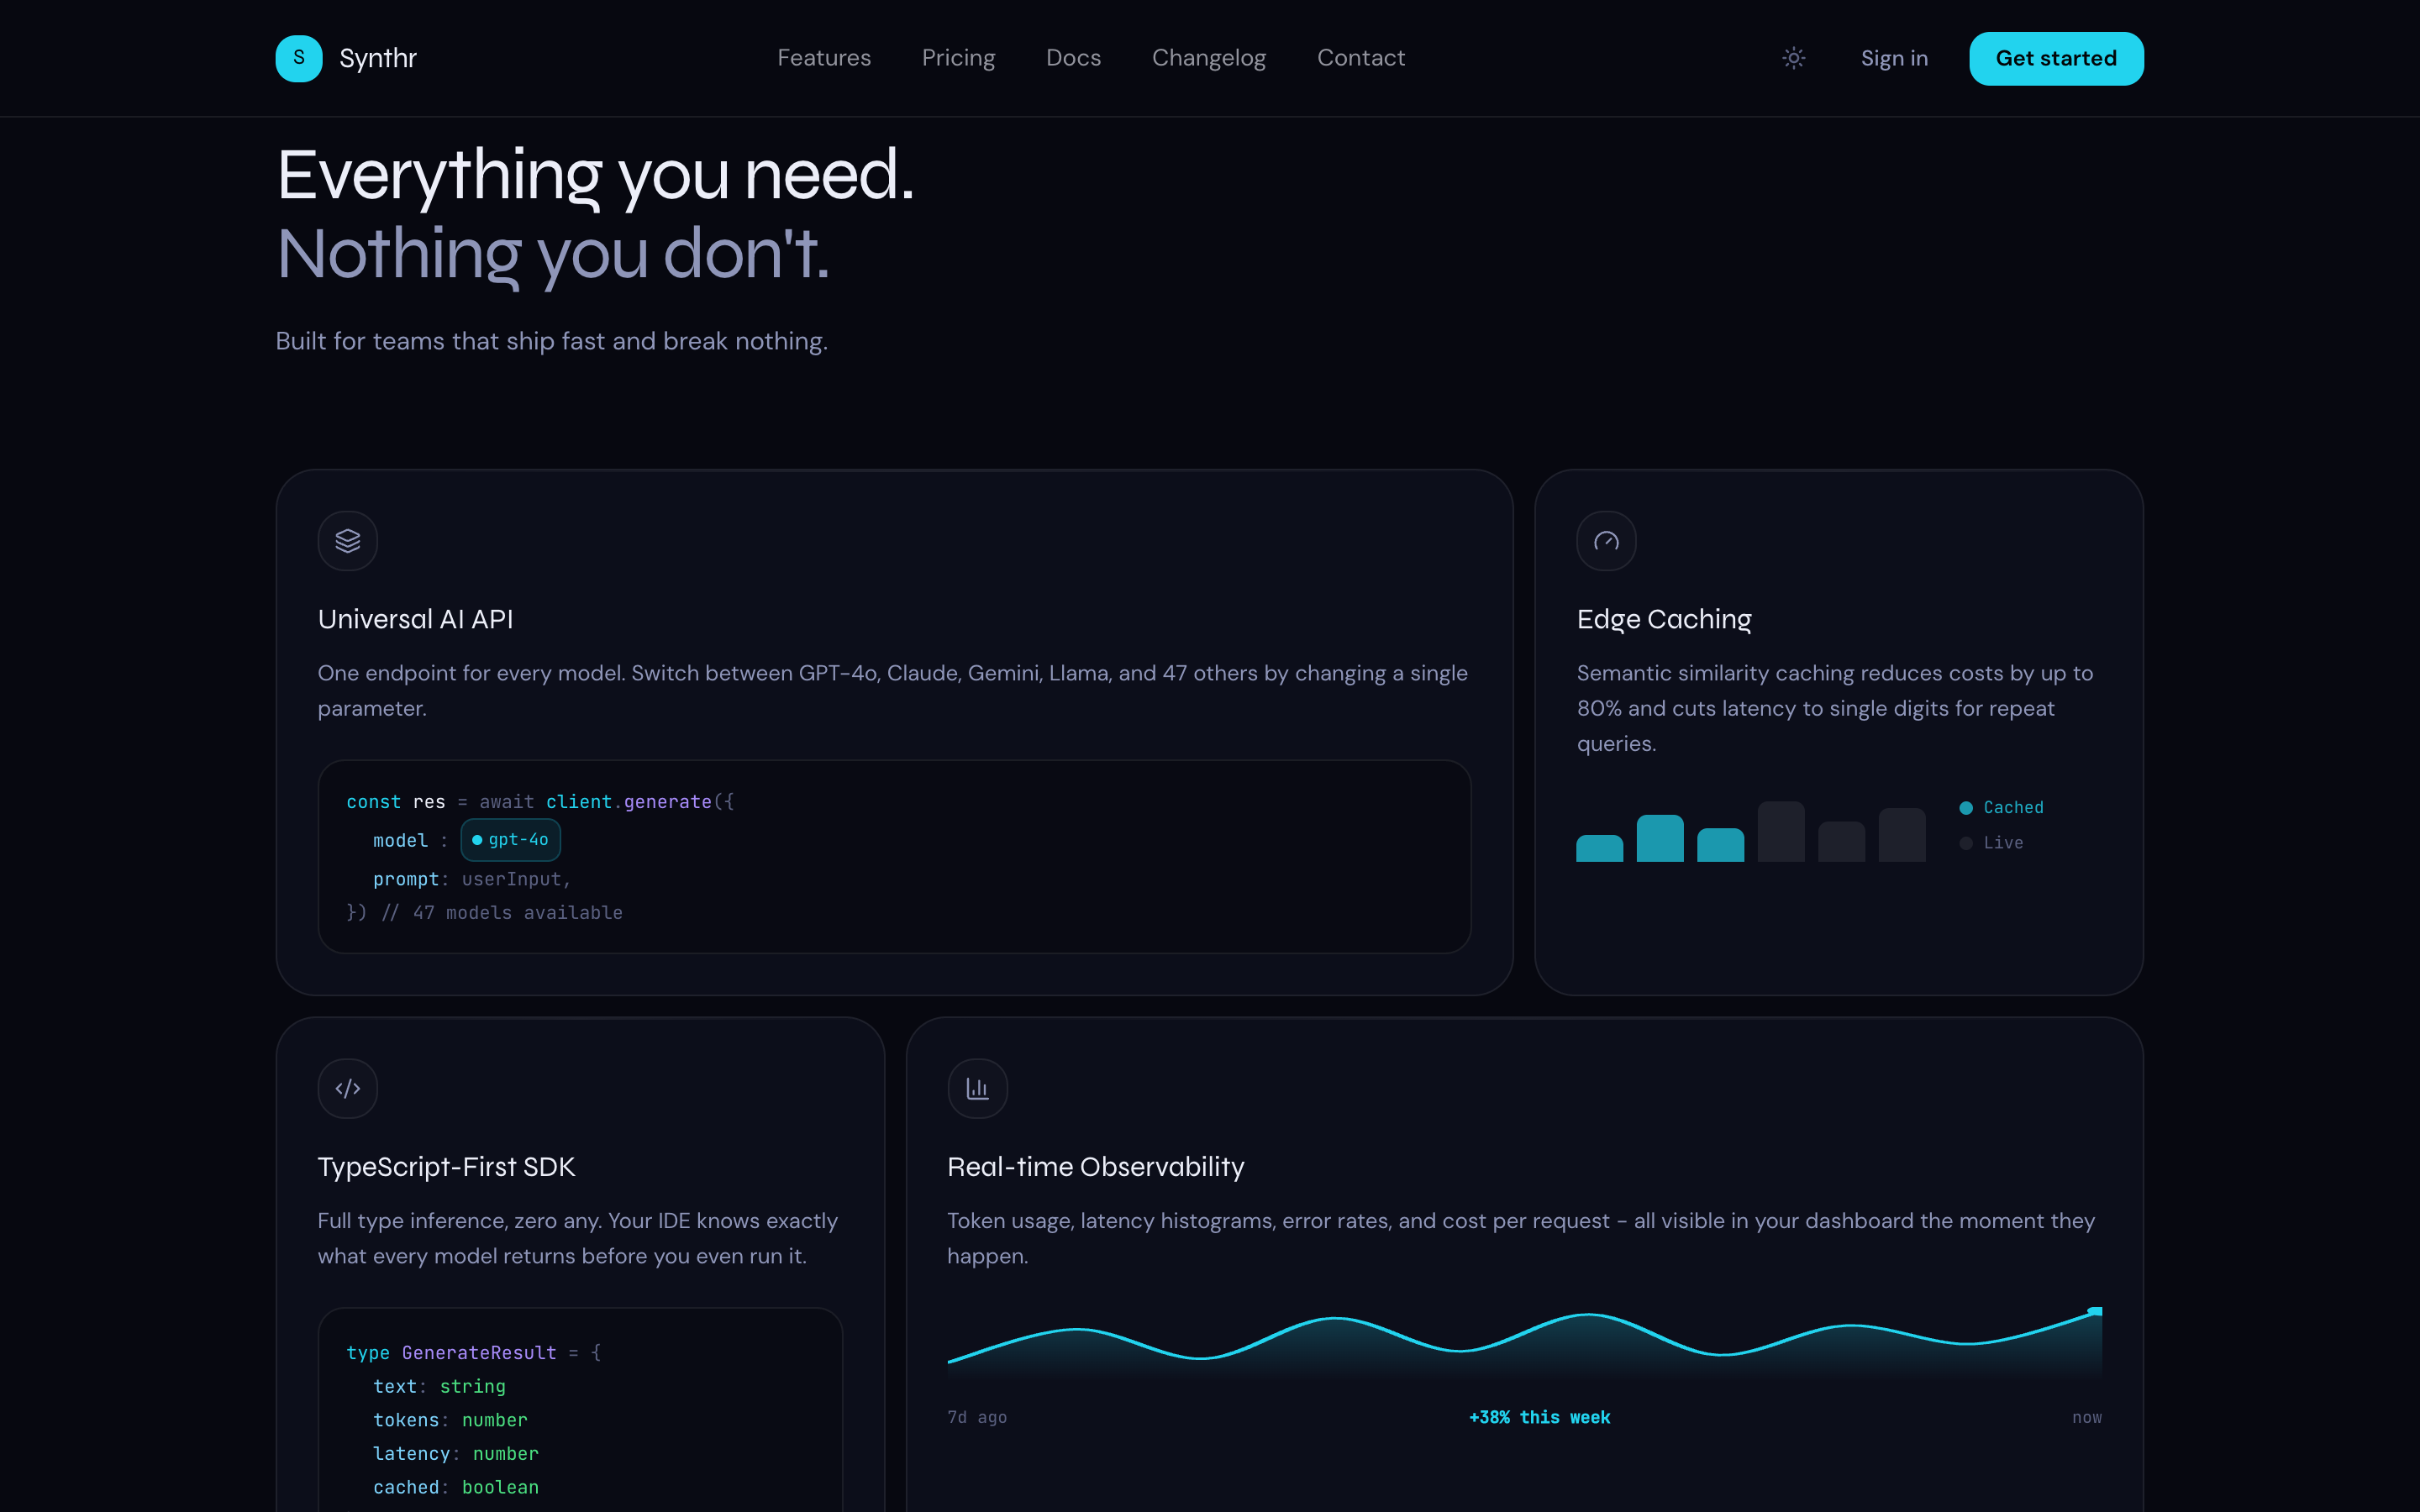This screenshot has height=1512, width=2420.
Task: Open the Features nav item
Action: tap(824, 58)
